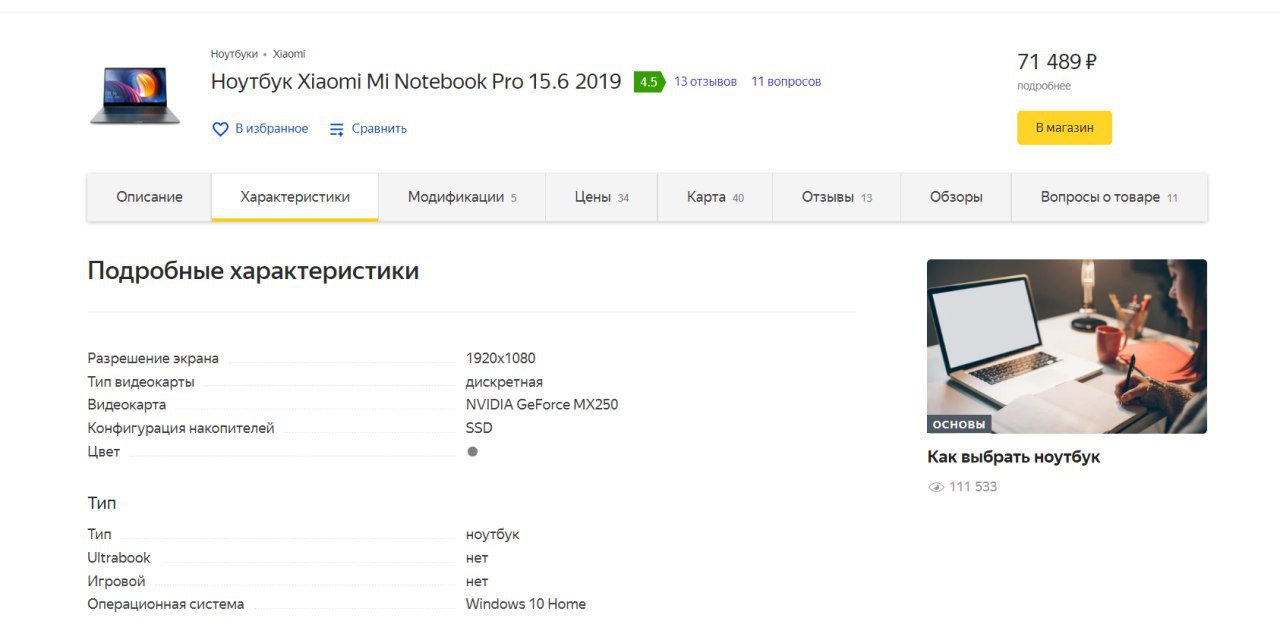Click the value SSD
The height and width of the screenshot is (643, 1280).
pyautogui.click(x=479, y=428)
